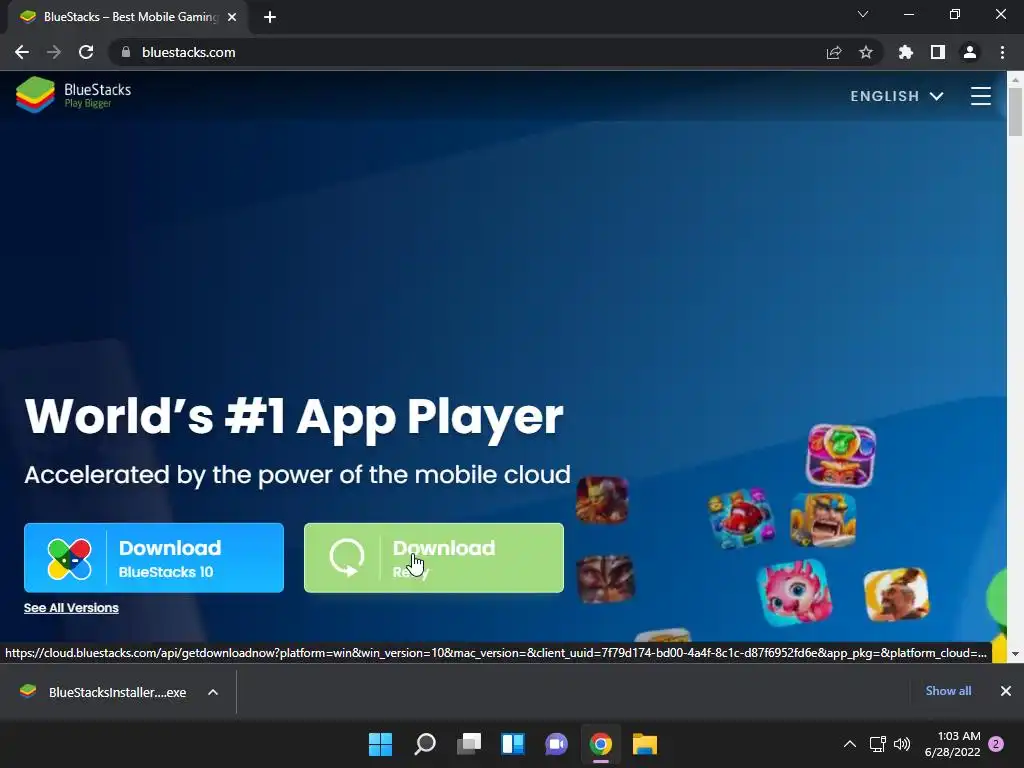Click the slot machine 7 game icon

(841, 455)
